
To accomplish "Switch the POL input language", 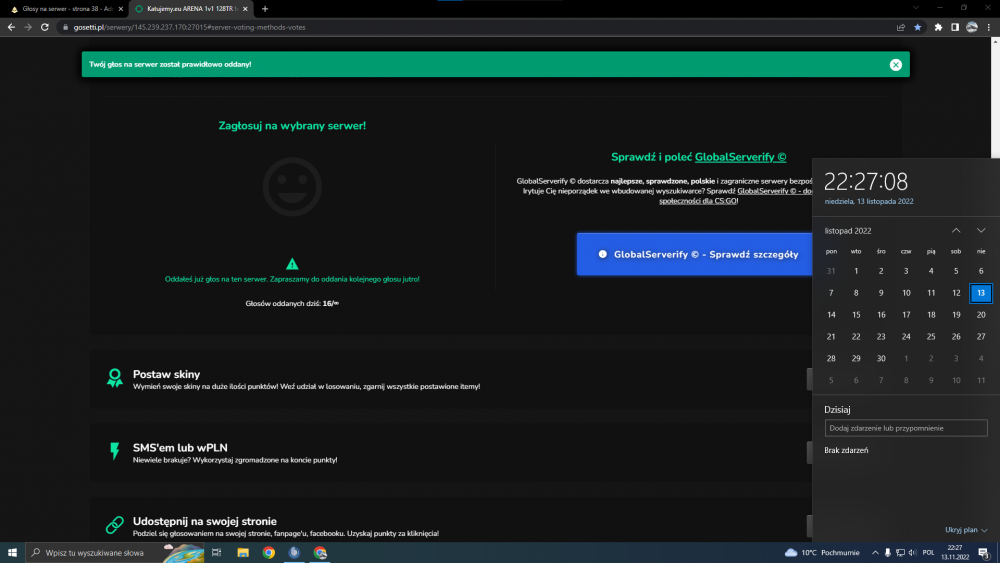I will (x=929, y=552).
